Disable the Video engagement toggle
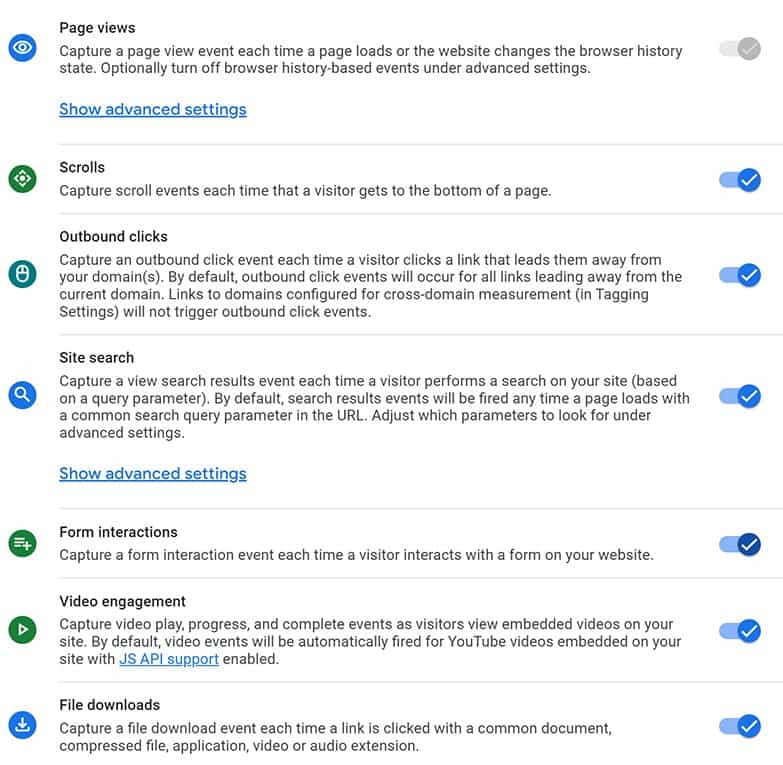 [740, 631]
